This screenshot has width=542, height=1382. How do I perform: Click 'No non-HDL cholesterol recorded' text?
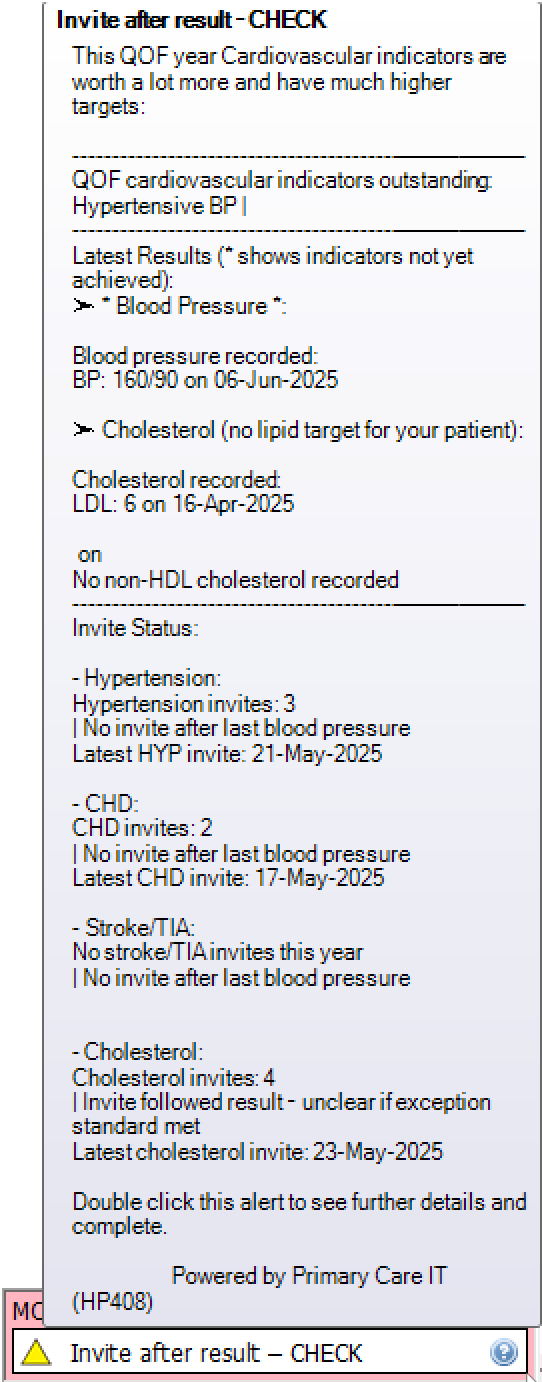235,579
